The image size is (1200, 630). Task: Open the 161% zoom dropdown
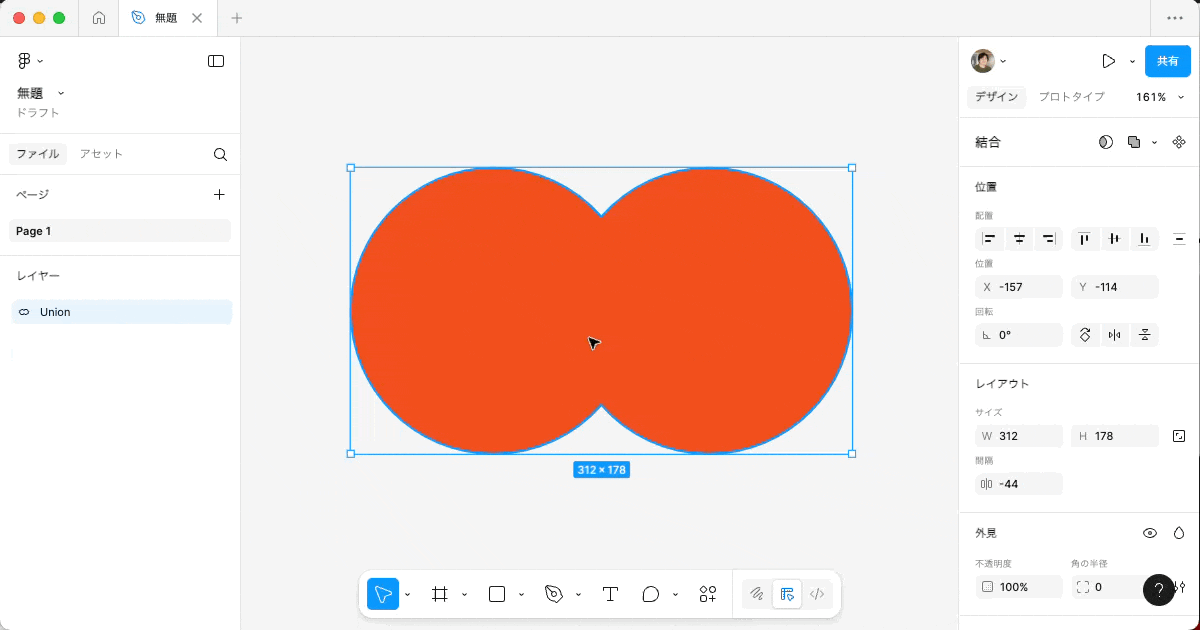pyautogui.click(x=1159, y=97)
